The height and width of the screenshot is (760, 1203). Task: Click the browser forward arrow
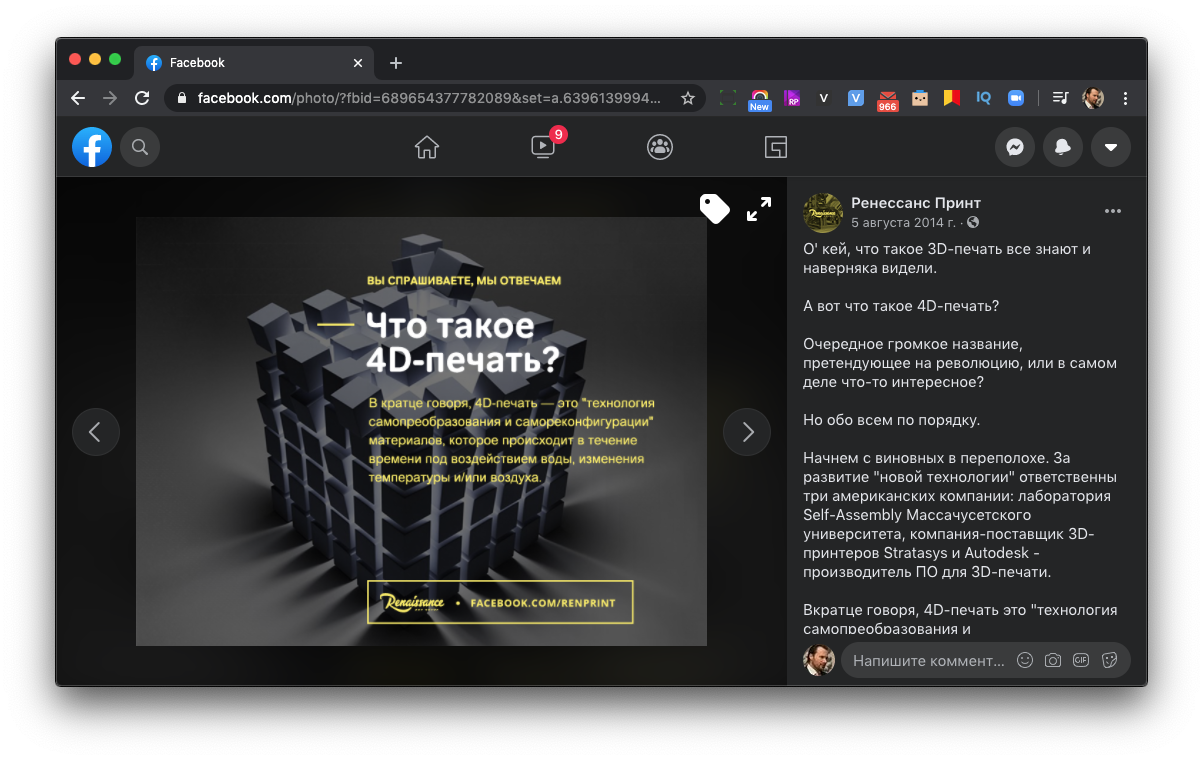(x=110, y=98)
